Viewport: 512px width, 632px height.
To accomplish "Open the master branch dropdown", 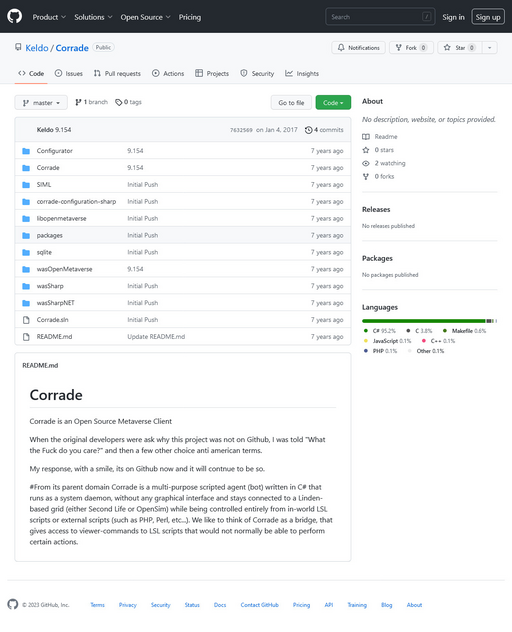I will [41, 103].
